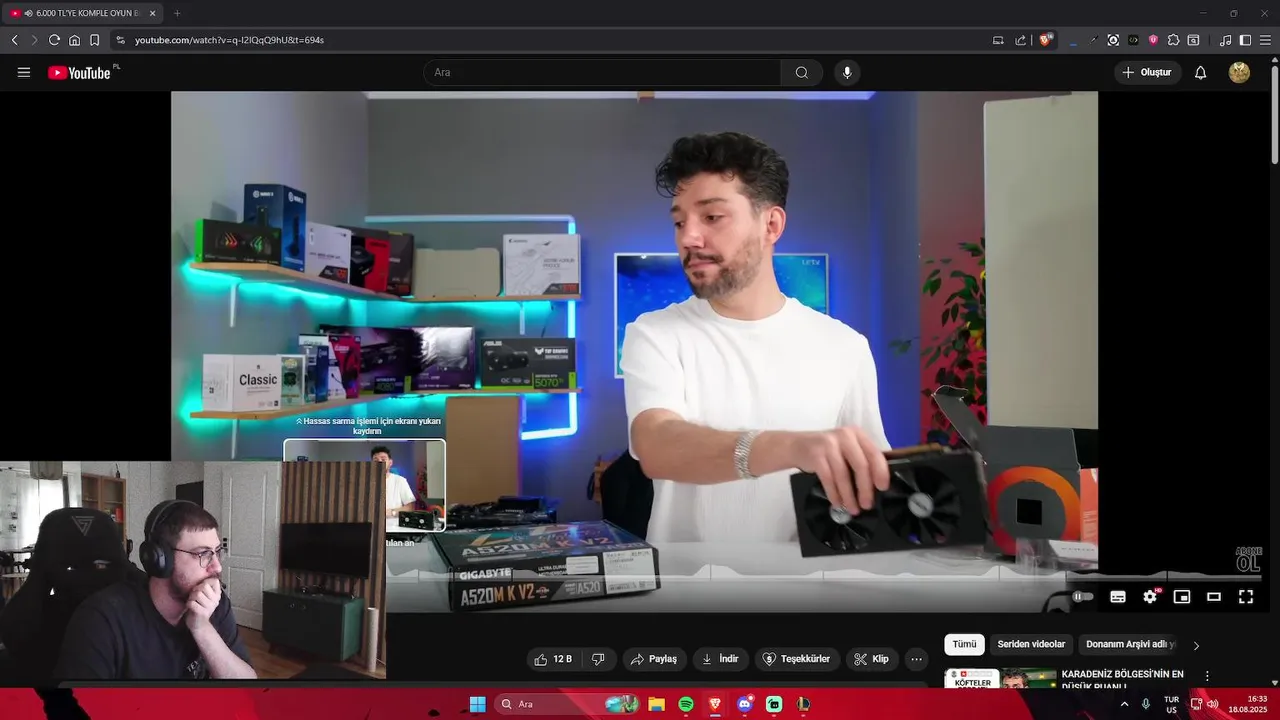The image size is (1280, 720).
Task: Open the system volume control
Action: [1212, 704]
